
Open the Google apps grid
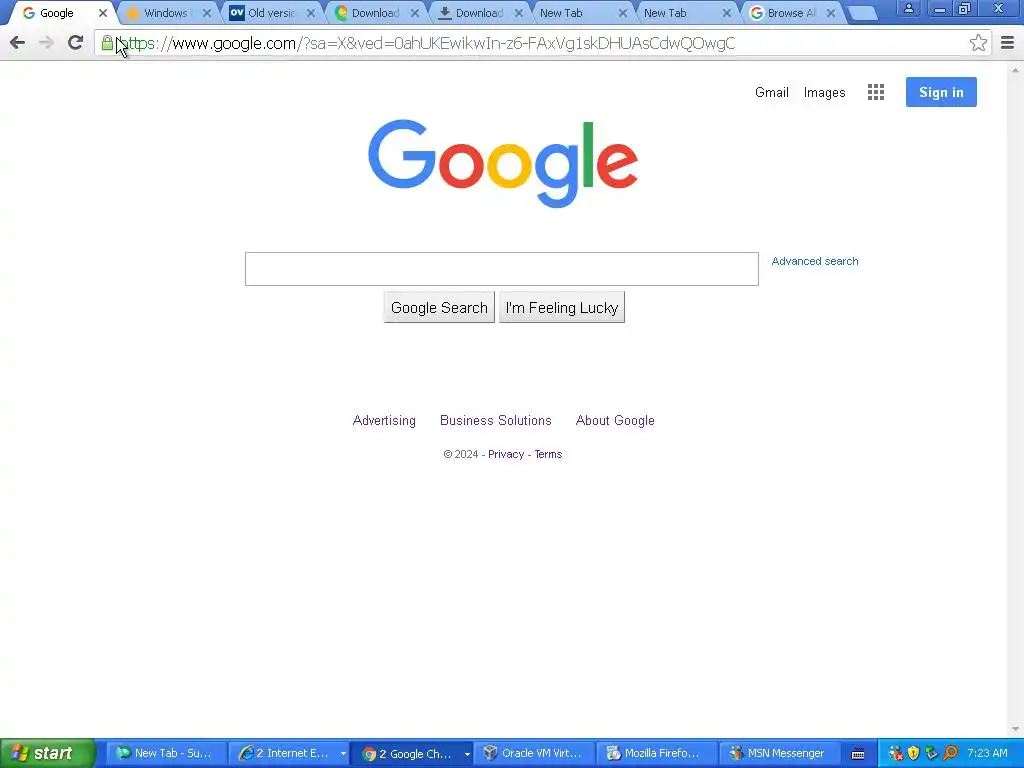point(876,92)
